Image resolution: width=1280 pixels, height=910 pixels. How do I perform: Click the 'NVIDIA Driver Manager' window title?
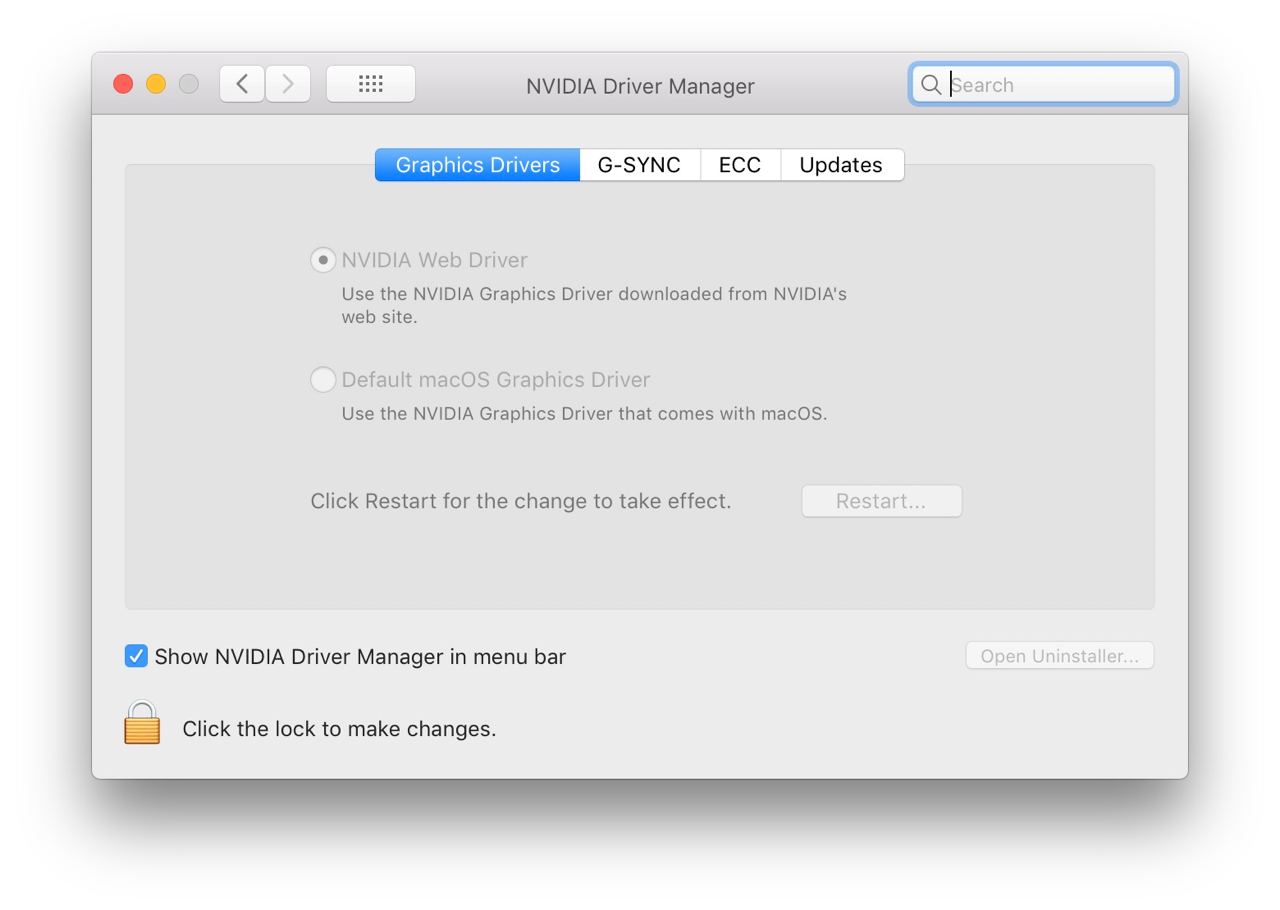coord(640,86)
